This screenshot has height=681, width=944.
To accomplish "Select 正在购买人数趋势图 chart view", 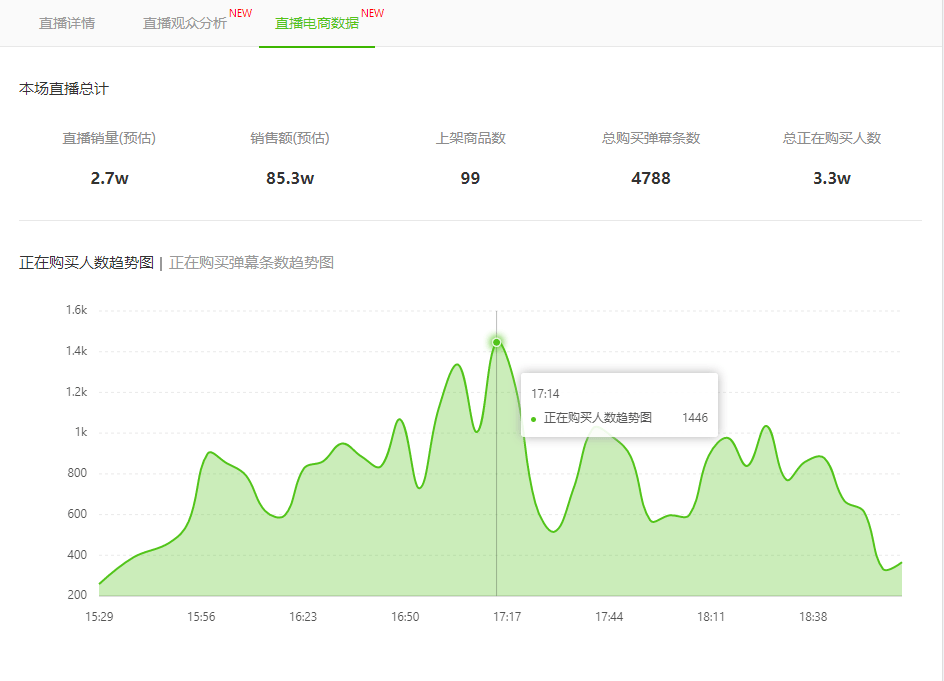I will click(87, 263).
